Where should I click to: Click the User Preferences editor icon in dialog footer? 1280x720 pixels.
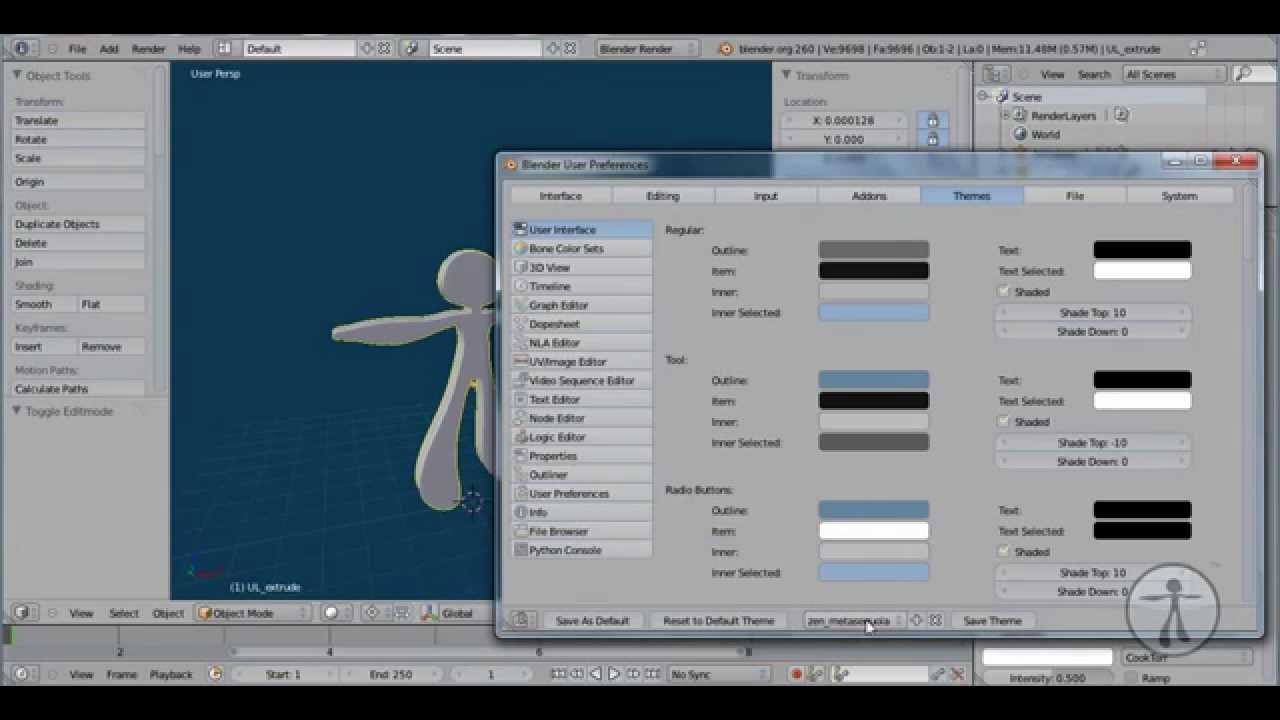point(521,620)
